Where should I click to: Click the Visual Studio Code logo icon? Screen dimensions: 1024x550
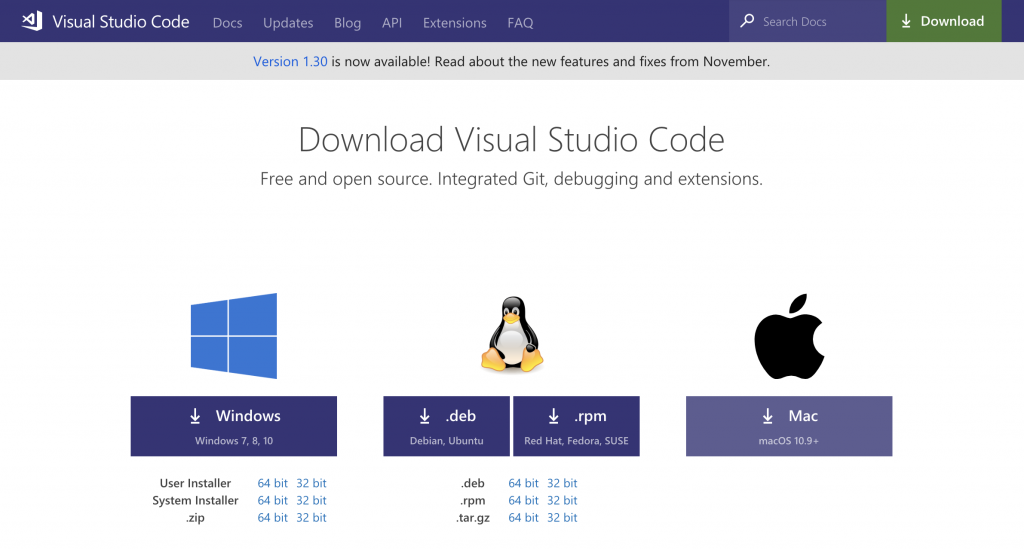(x=32, y=21)
